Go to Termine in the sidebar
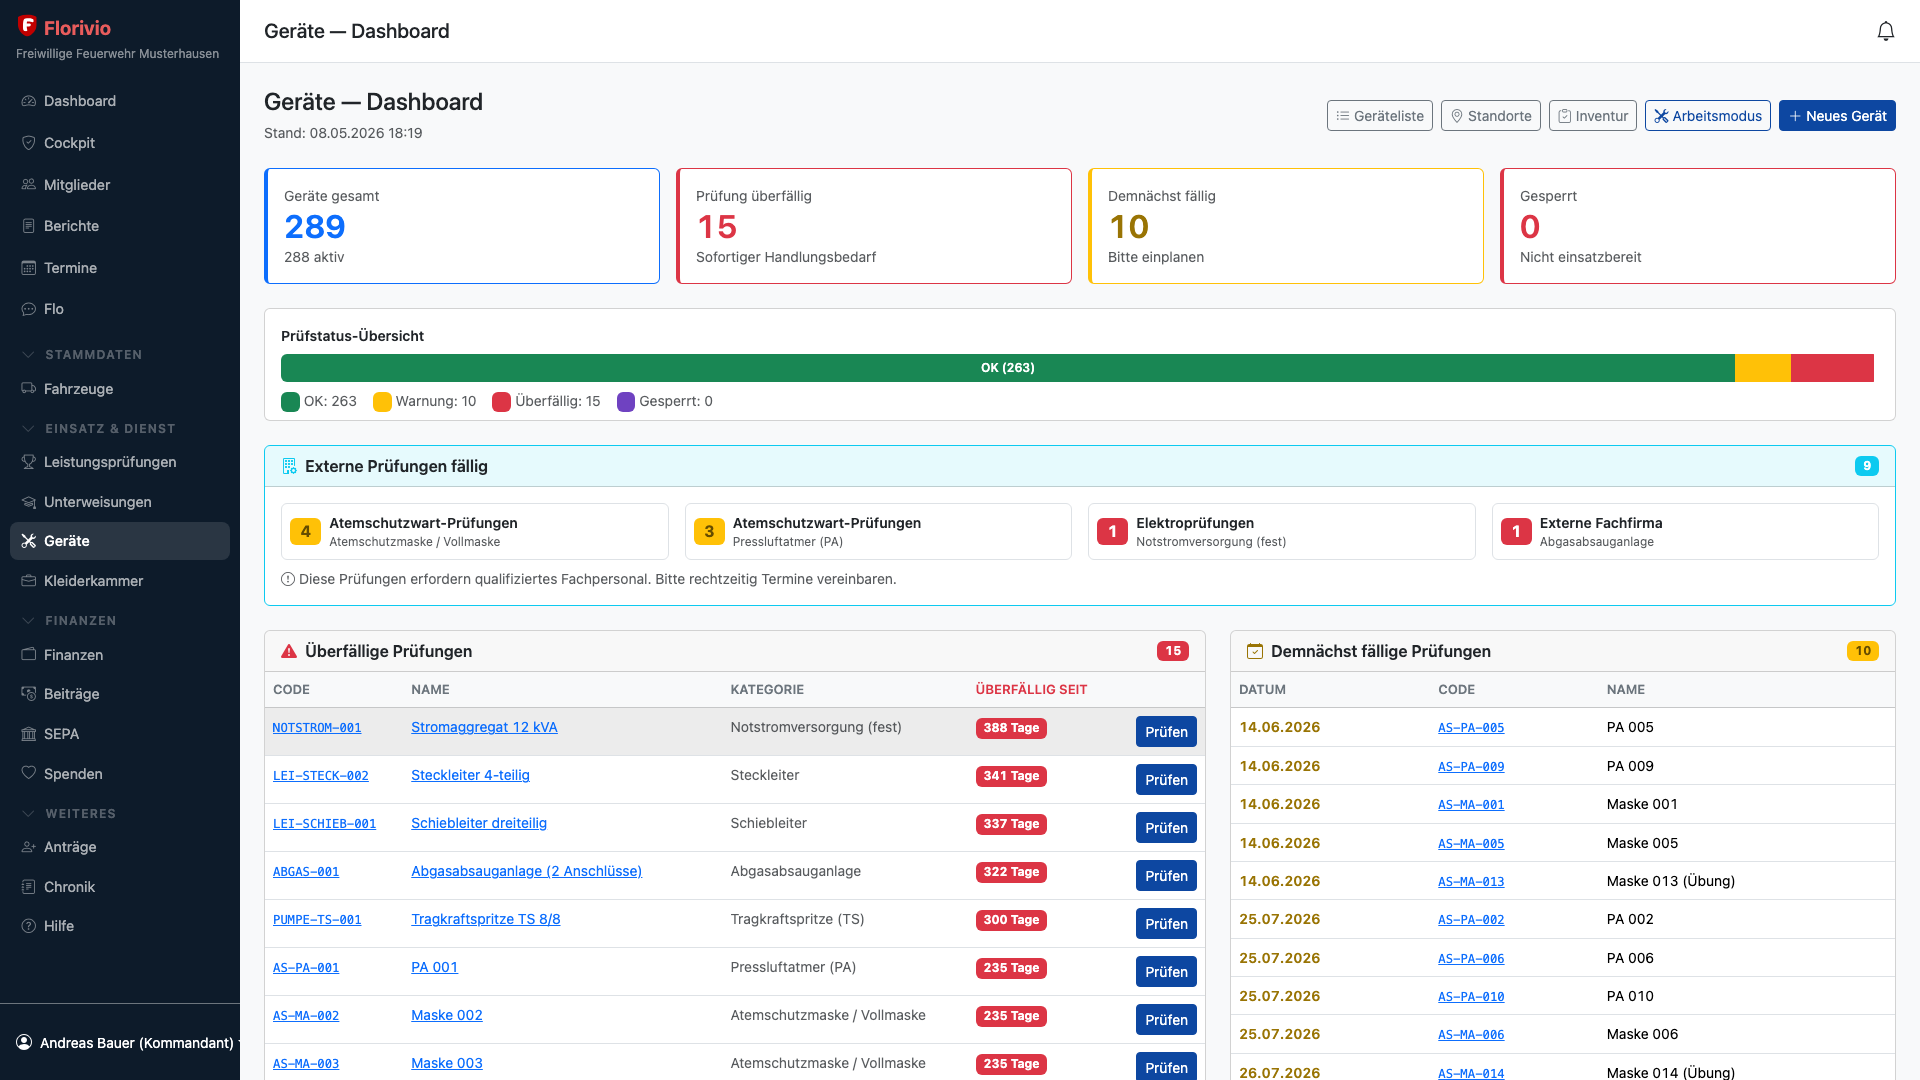This screenshot has height=1080, width=1920. coord(120,268)
